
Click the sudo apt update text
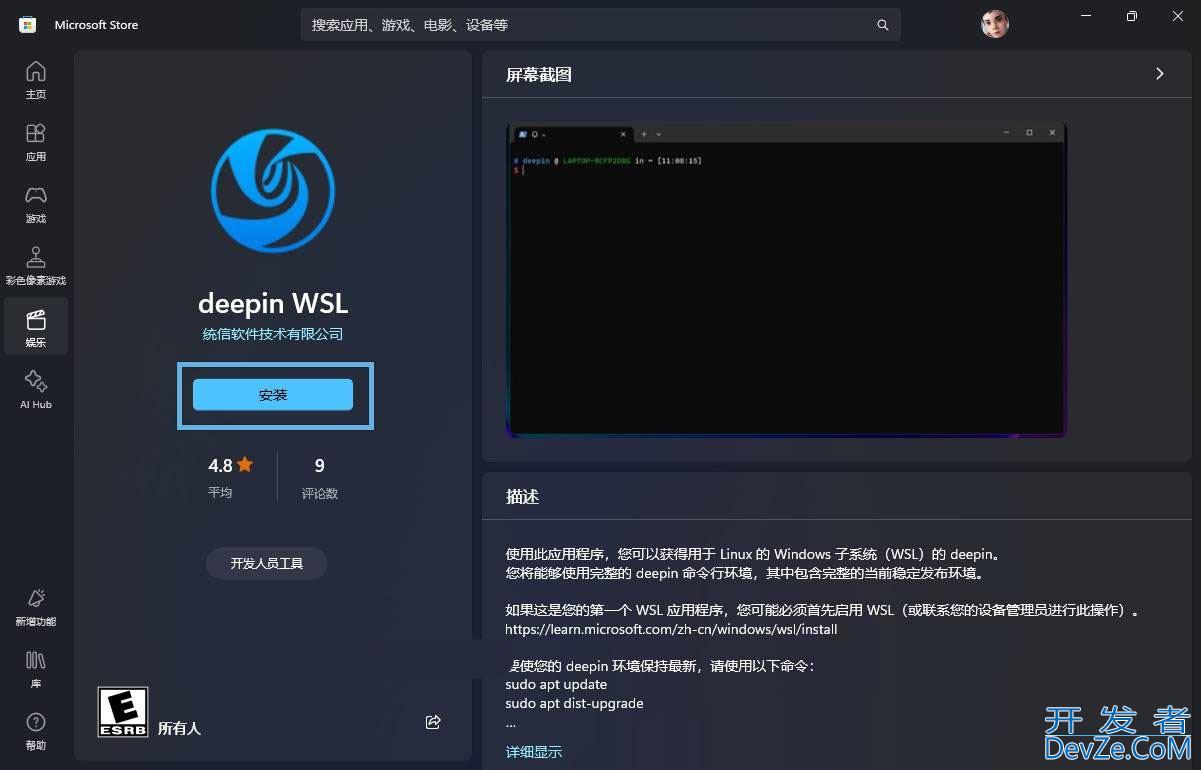pyautogui.click(x=556, y=685)
